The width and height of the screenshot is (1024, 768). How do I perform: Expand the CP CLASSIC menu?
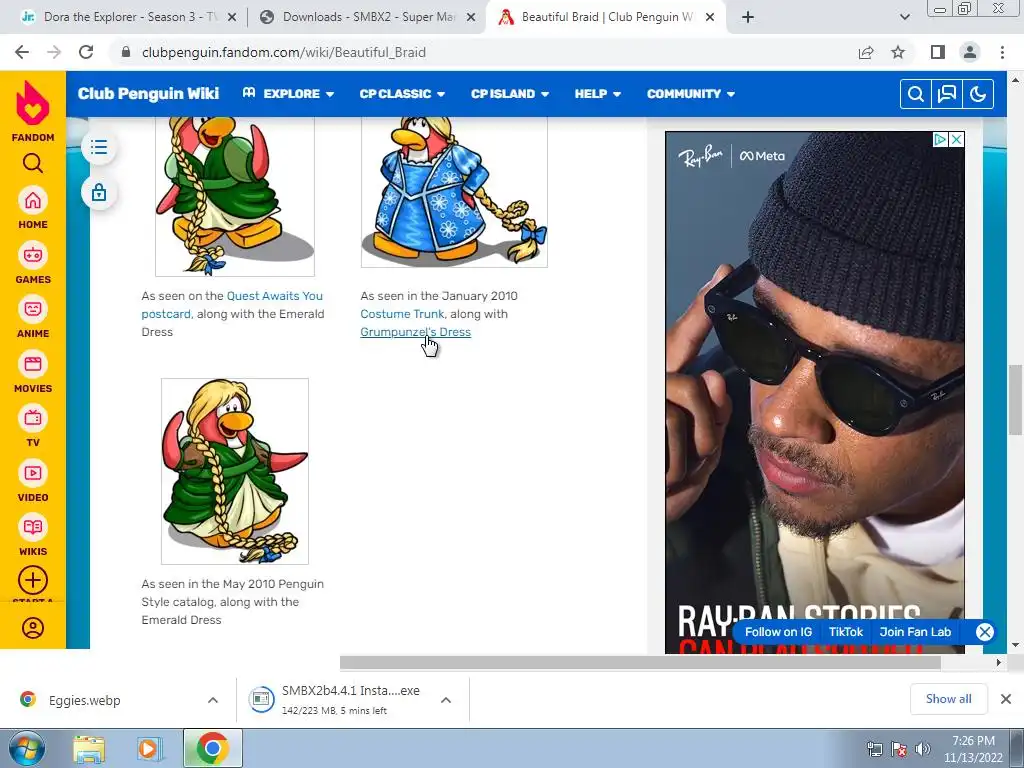tap(402, 94)
